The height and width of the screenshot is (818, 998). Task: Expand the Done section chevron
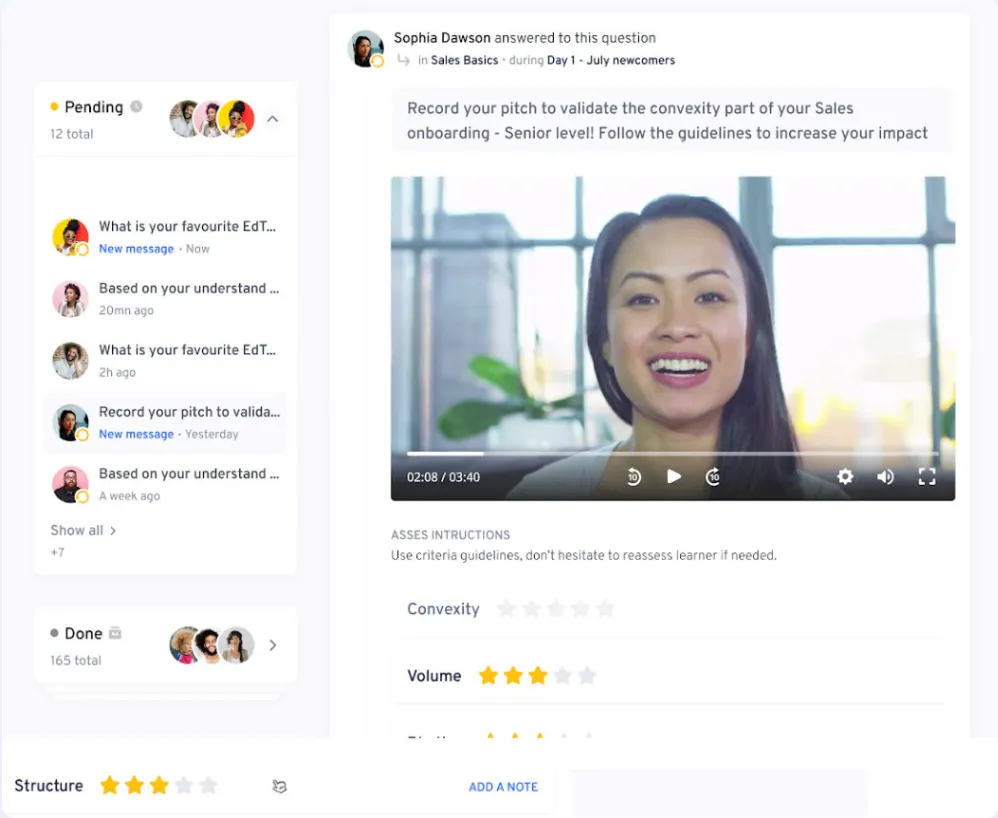point(272,645)
